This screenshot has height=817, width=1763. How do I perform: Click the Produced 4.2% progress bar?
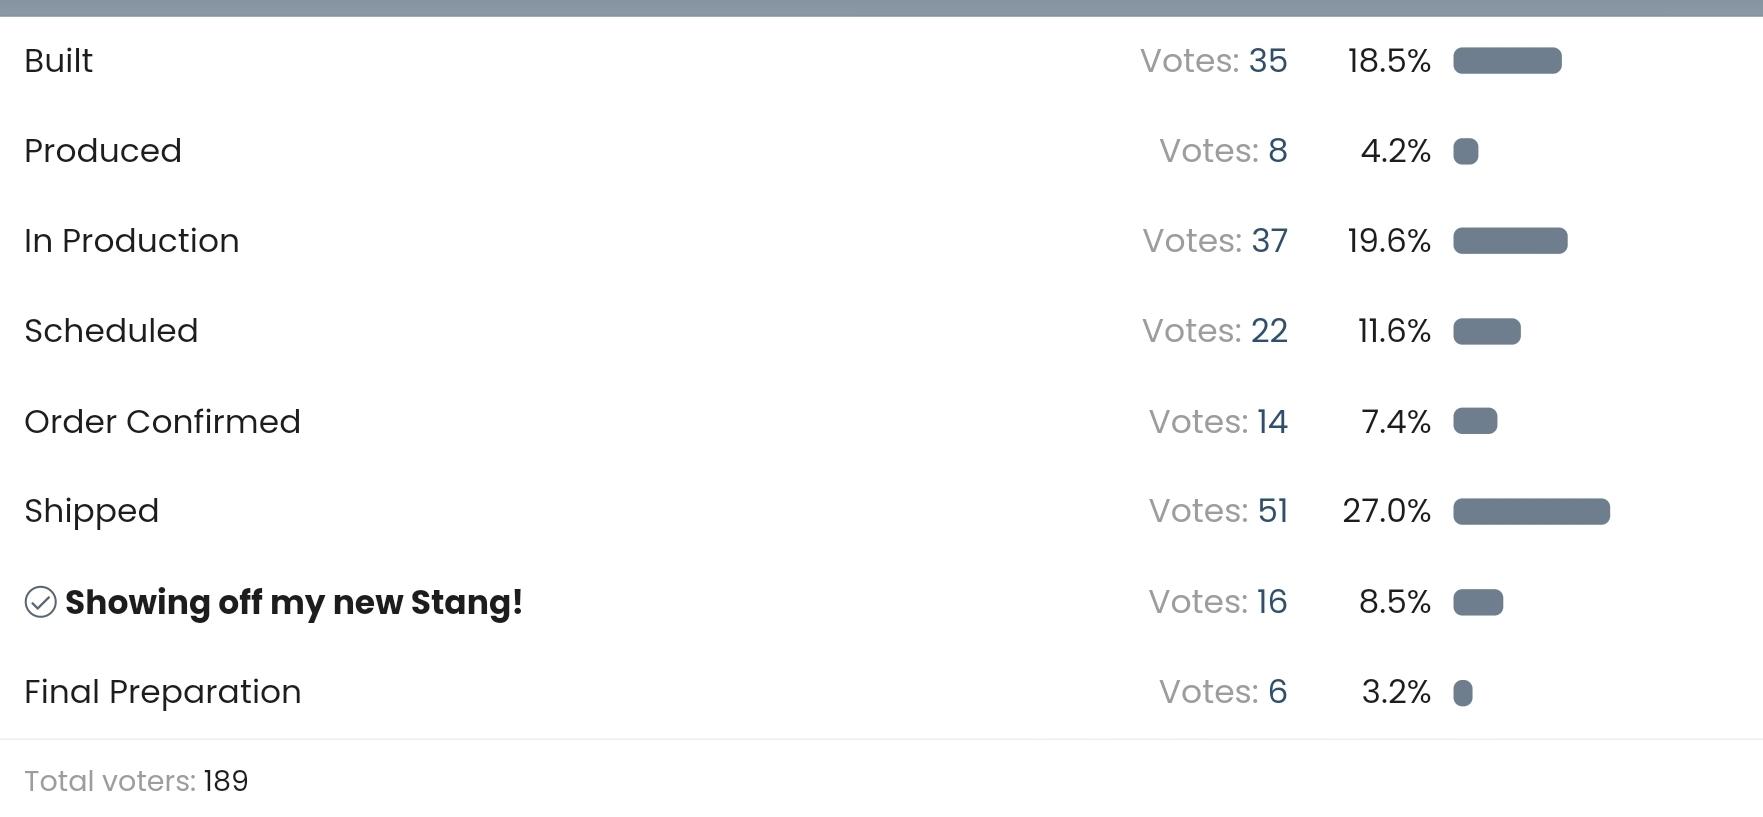pyautogui.click(x=1466, y=151)
